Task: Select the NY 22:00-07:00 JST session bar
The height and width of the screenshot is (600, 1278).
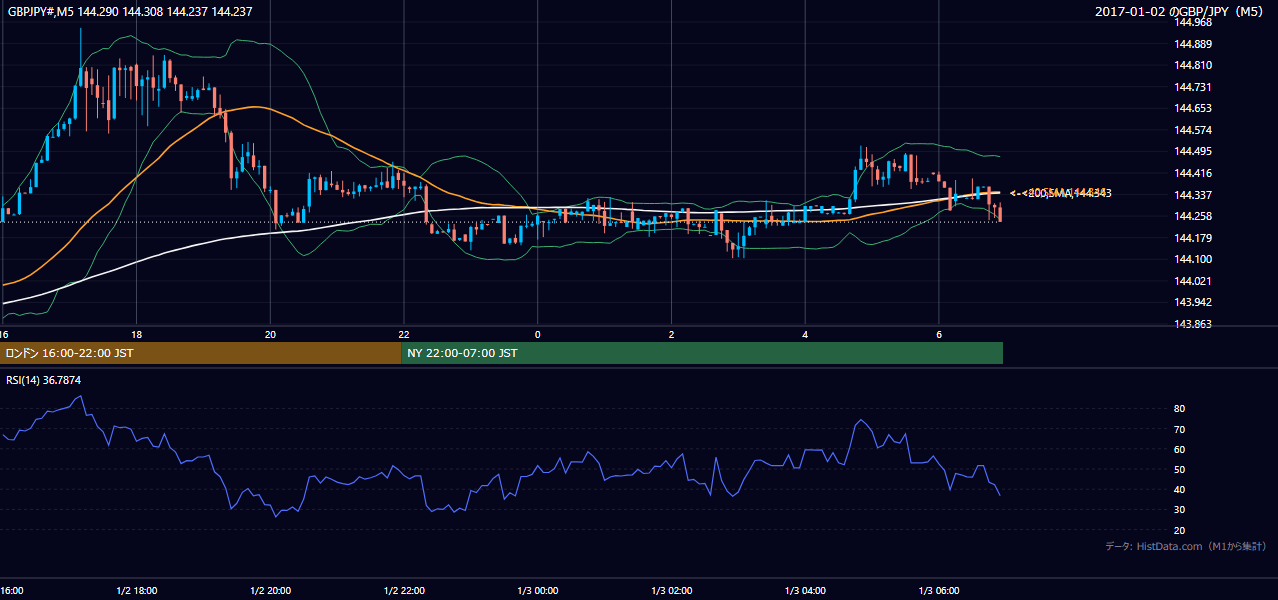Action: click(702, 353)
